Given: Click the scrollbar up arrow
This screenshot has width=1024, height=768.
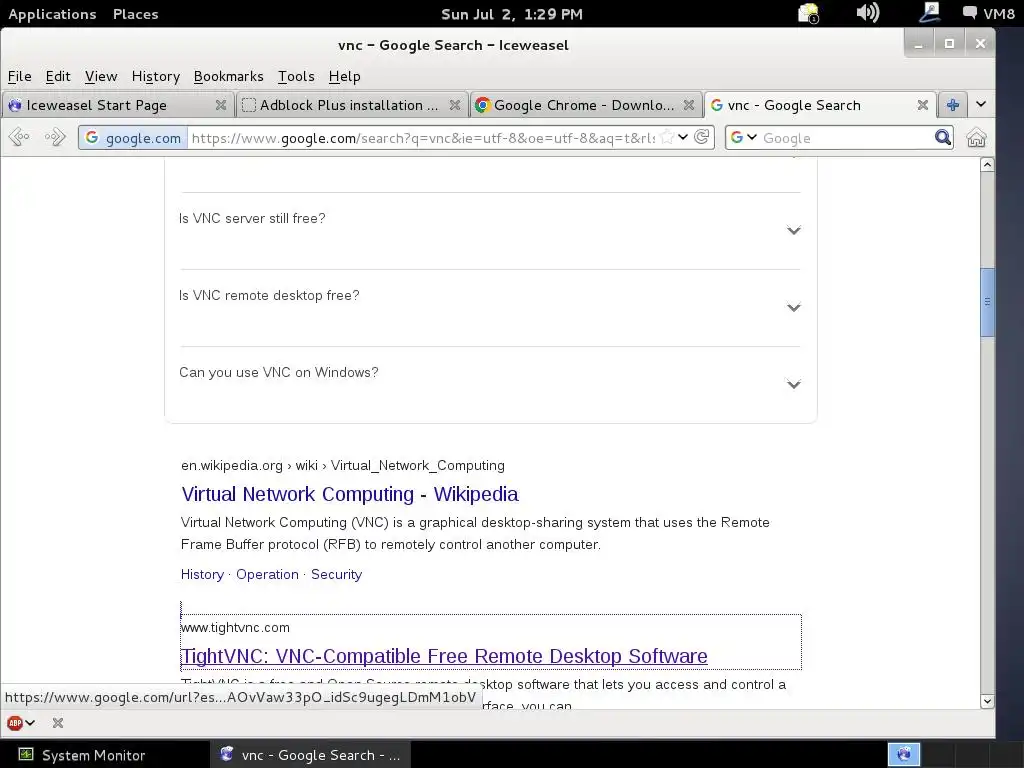Looking at the screenshot, I should point(987,165).
